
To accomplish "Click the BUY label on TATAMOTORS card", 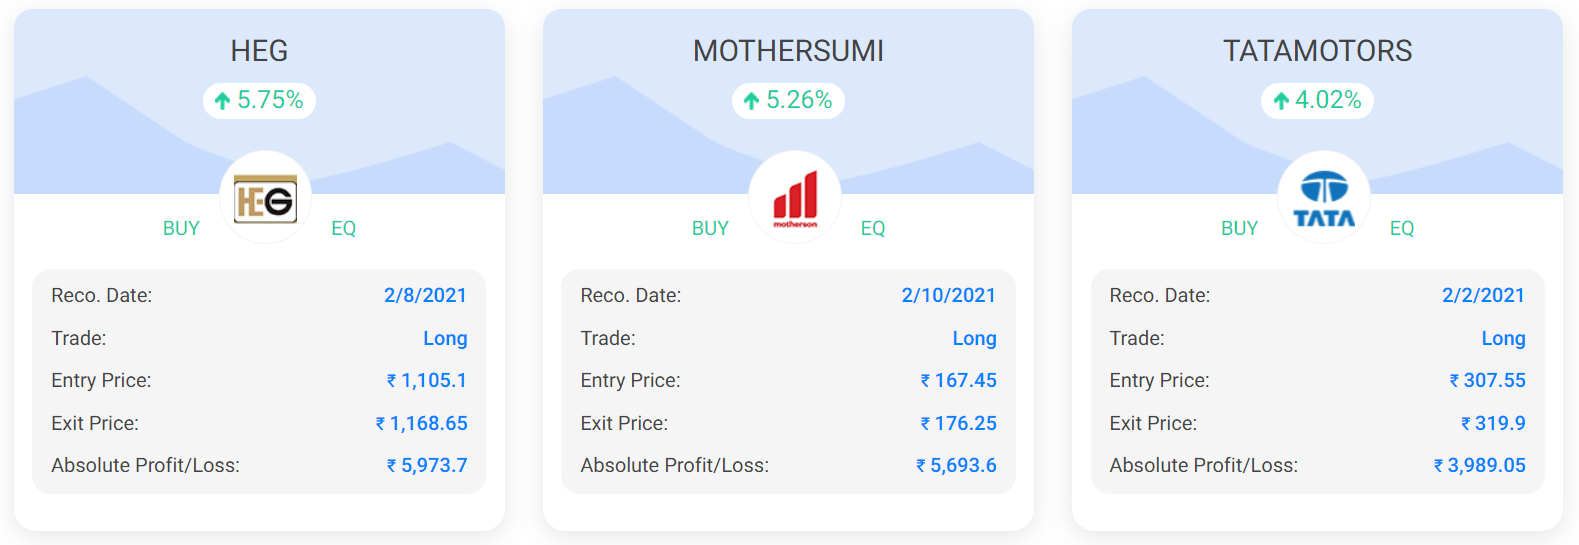I will (1239, 228).
